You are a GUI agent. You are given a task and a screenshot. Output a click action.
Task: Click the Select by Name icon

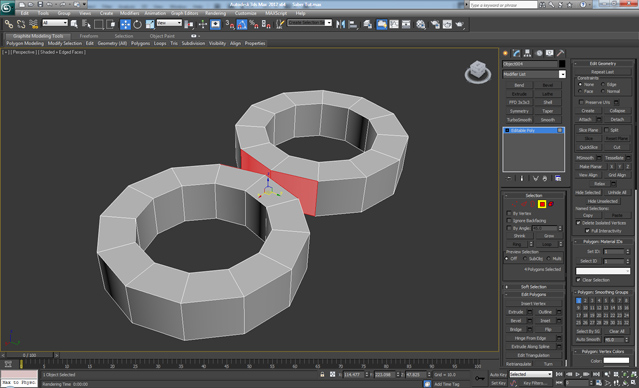(x=86, y=24)
